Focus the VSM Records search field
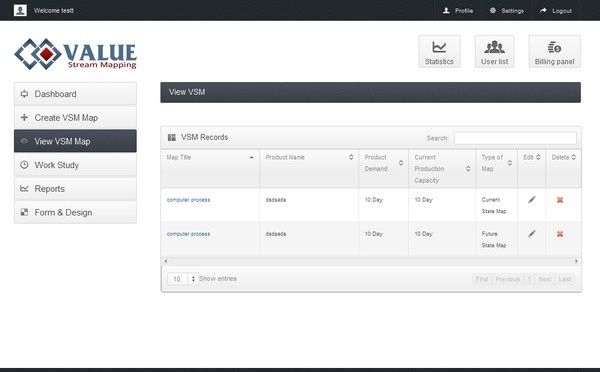600x372 pixels. point(515,138)
